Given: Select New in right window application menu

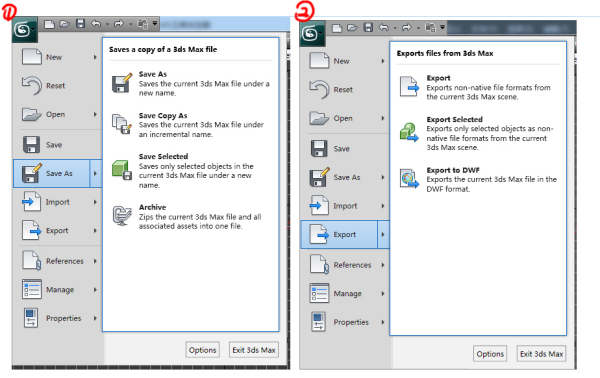Looking at the screenshot, I should click(346, 61).
